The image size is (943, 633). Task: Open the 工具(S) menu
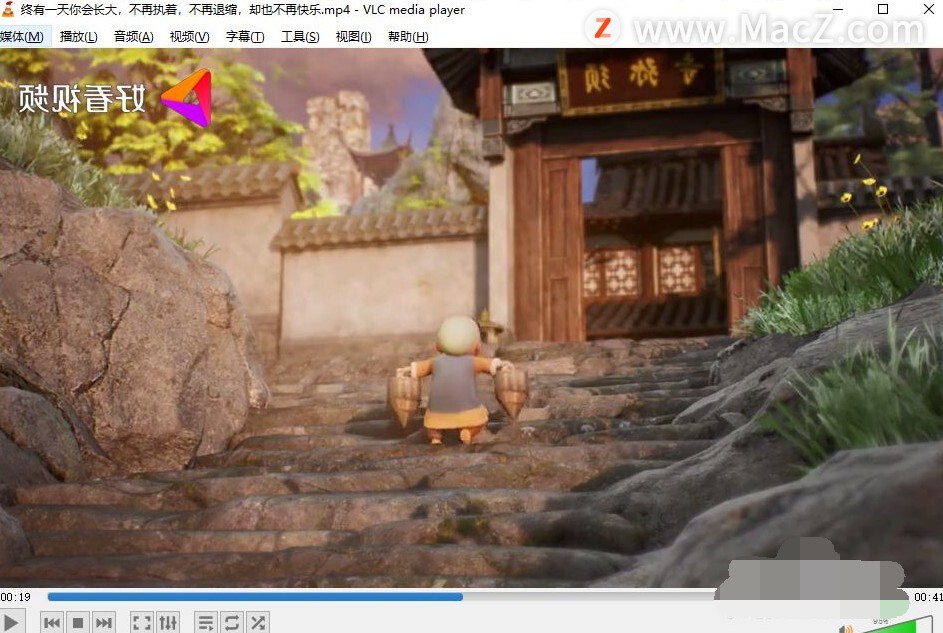pyautogui.click(x=300, y=37)
